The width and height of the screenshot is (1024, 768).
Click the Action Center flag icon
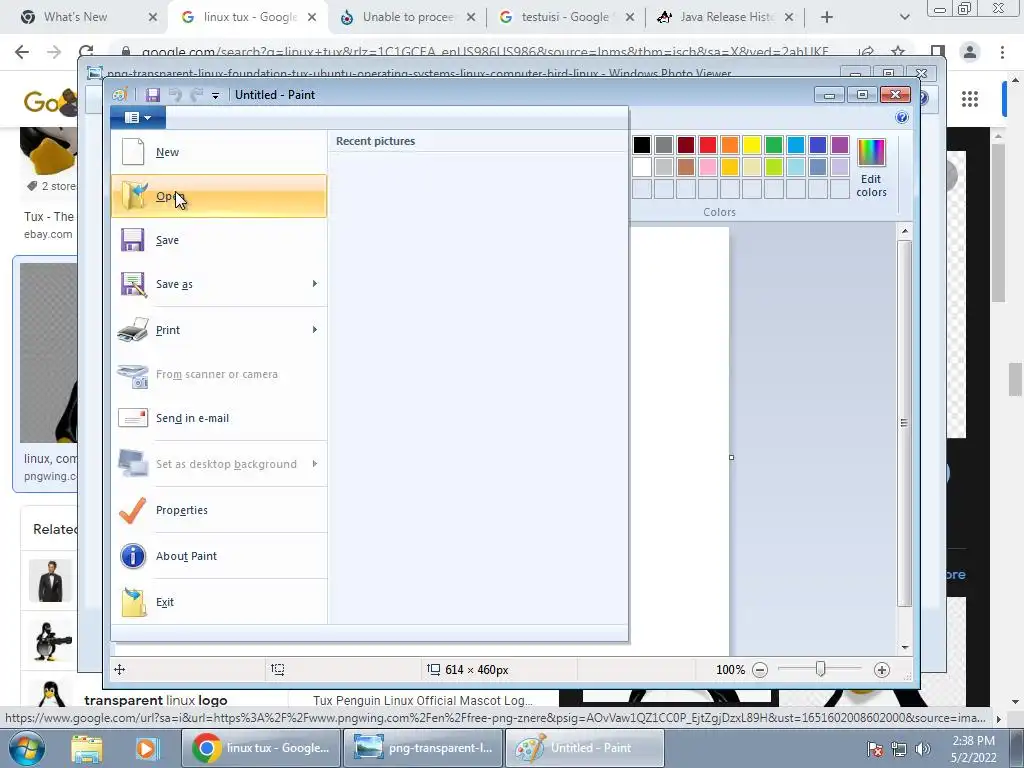(x=876, y=749)
